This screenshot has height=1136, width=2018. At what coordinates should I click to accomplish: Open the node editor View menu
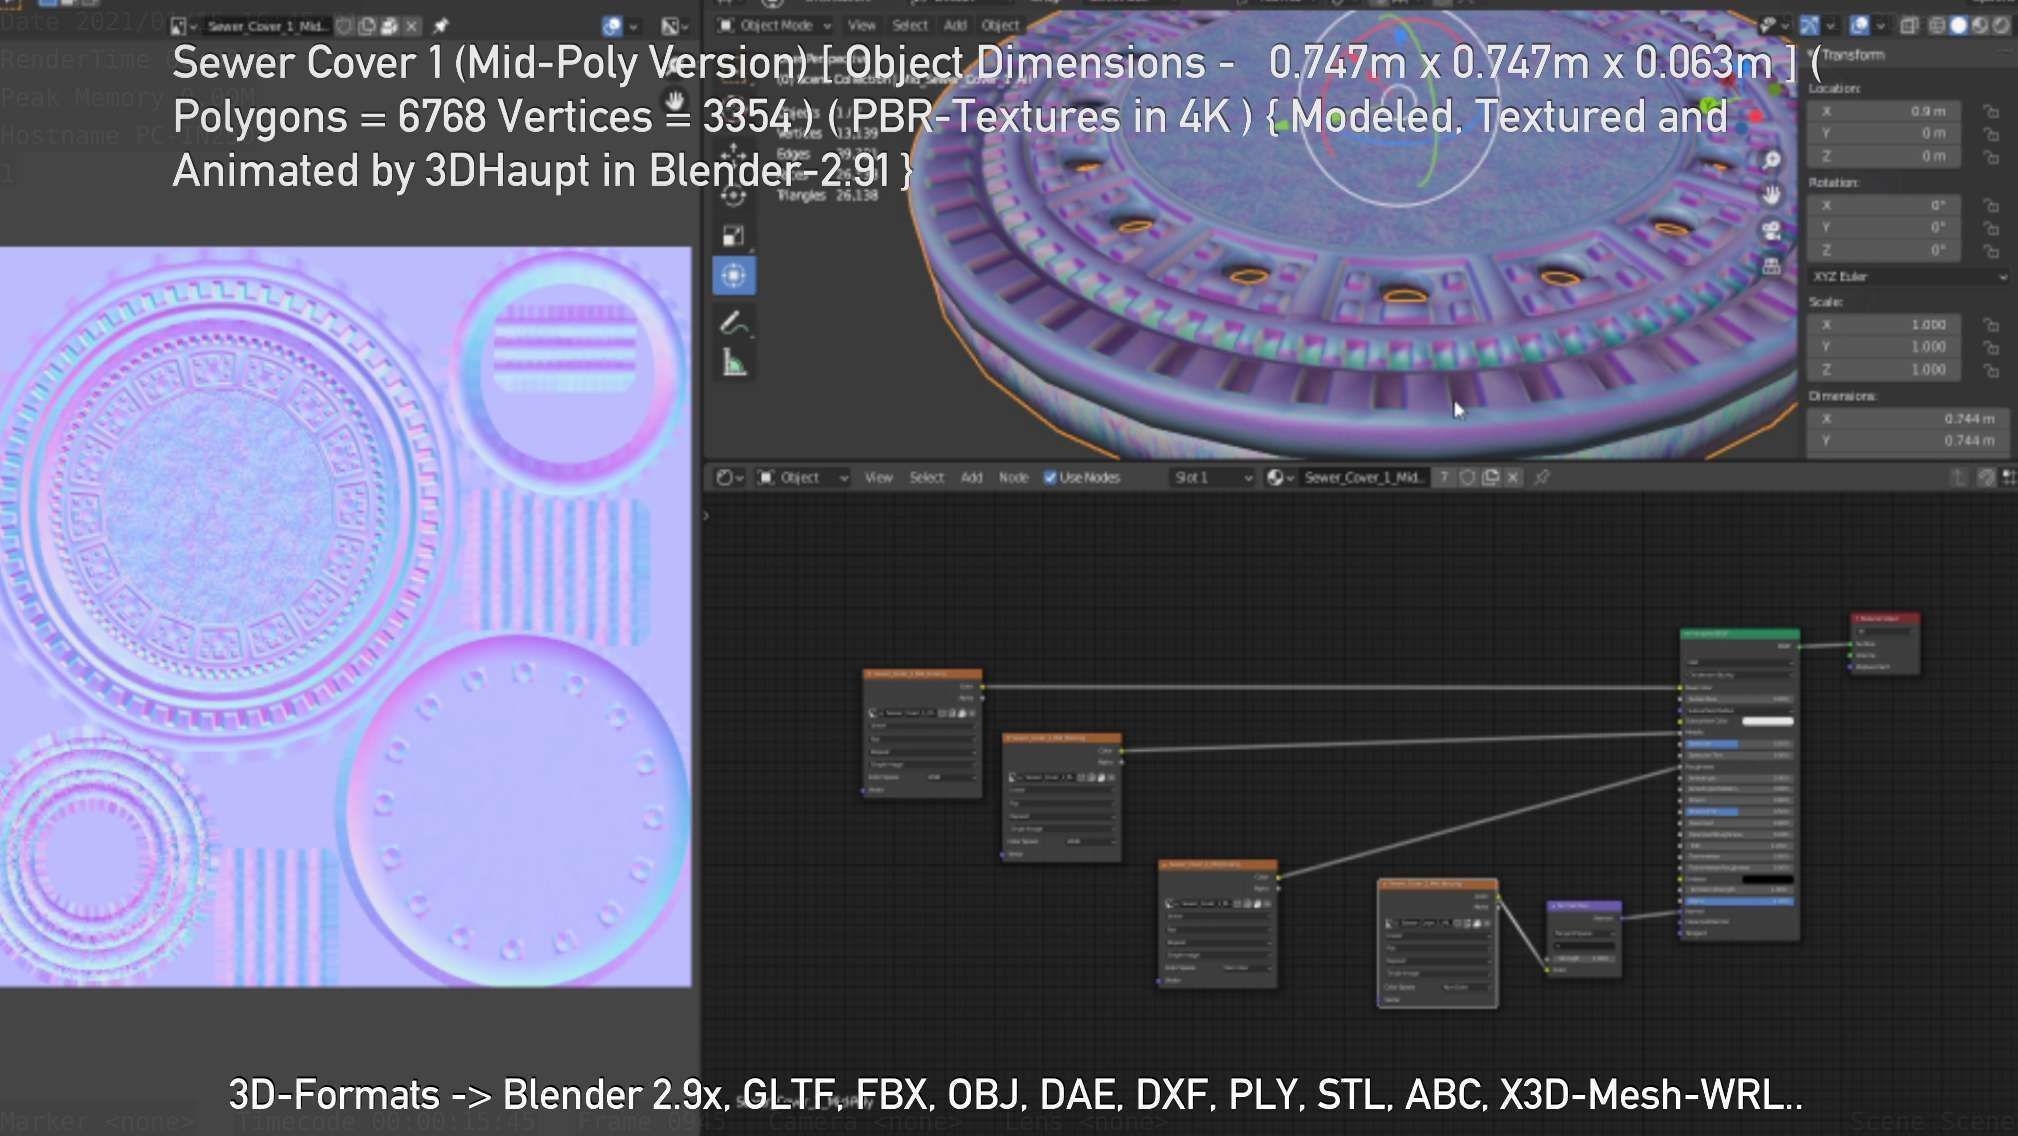coord(879,478)
